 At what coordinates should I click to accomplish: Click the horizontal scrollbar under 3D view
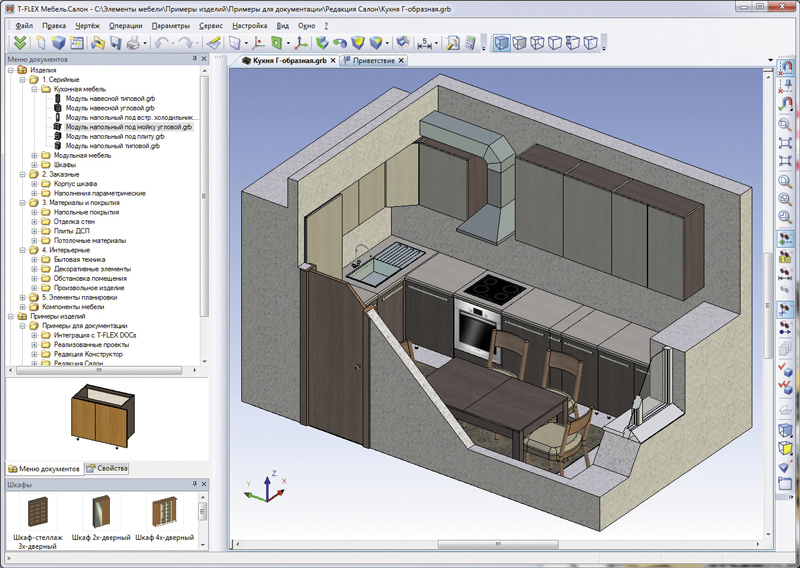click(x=498, y=545)
